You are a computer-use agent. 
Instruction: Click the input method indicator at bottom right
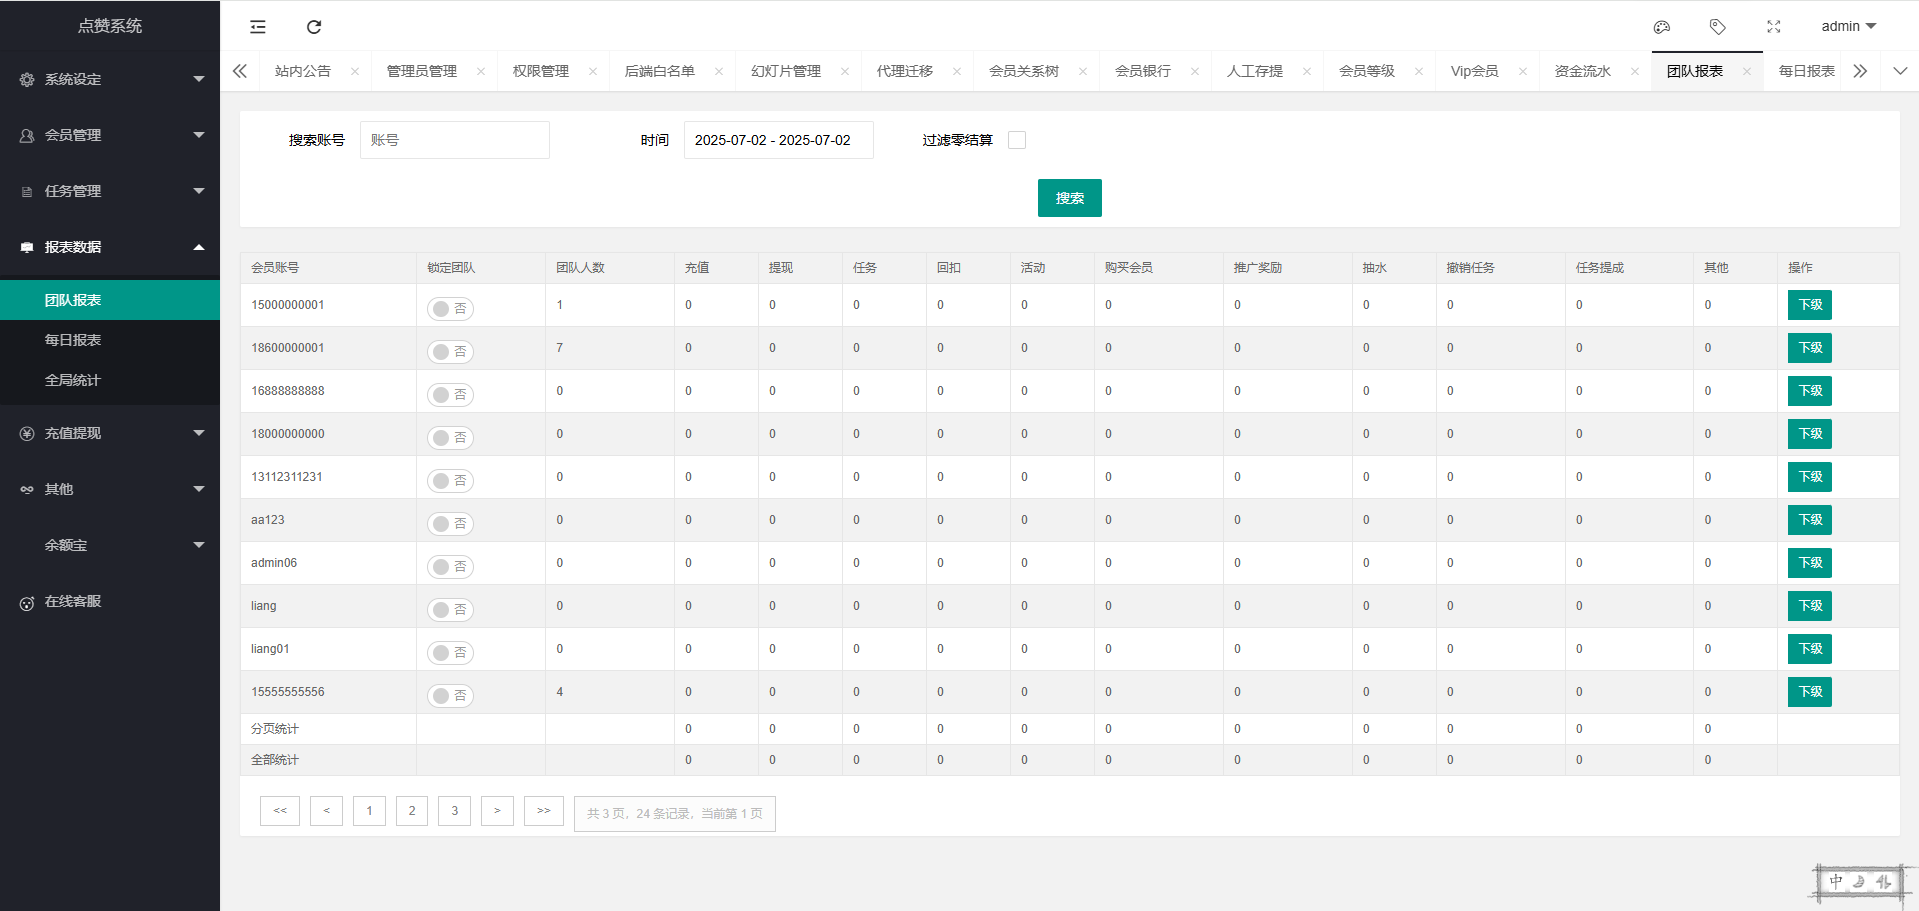click(1860, 882)
